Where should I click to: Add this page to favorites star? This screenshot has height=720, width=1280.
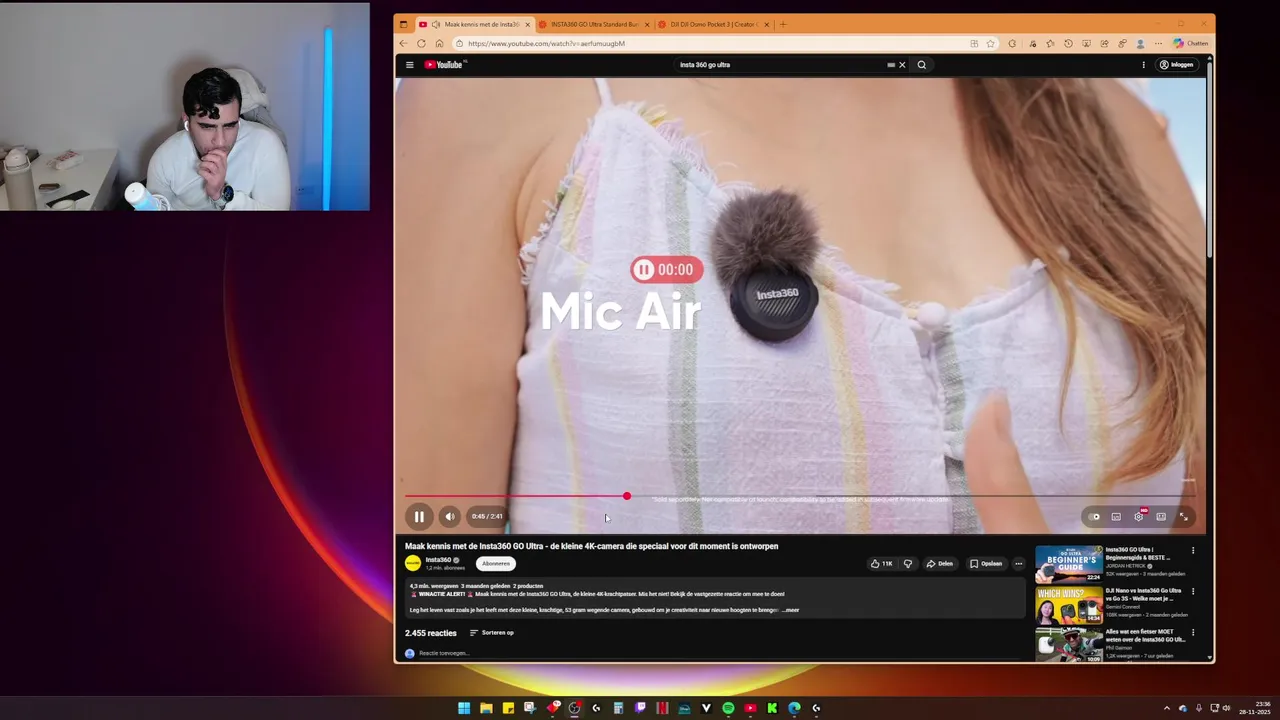pyautogui.click(x=990, y=44)
